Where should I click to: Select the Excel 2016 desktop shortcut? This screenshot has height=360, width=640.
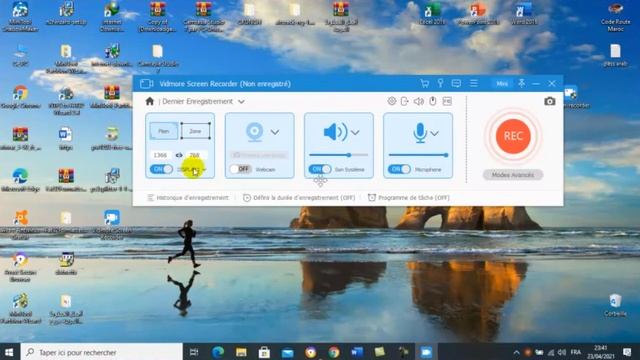432,14
